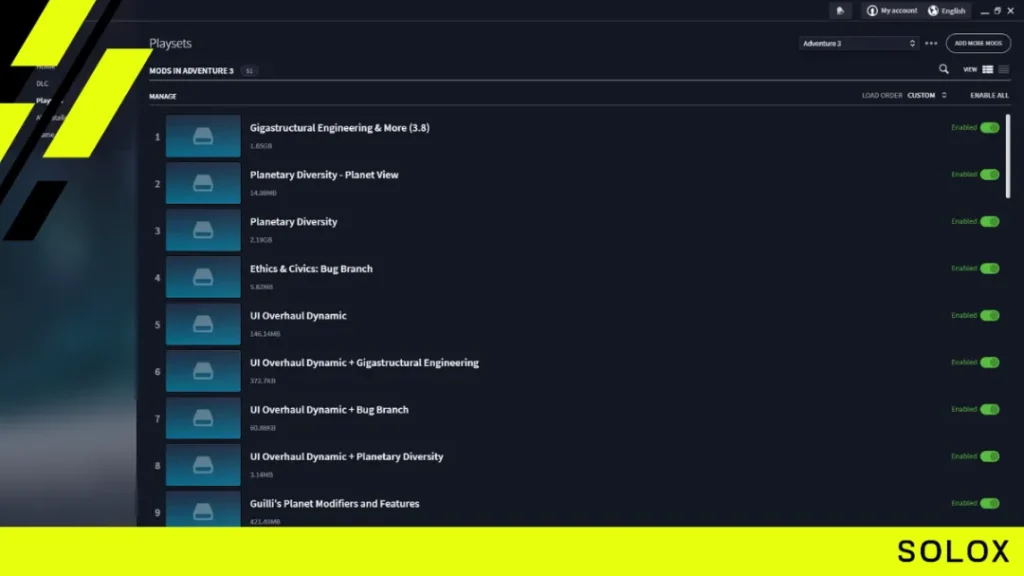1024x576 pixels.
Task: Click MODS IN ADVENTURE 3 header
Action: click(x=191, y=71)
